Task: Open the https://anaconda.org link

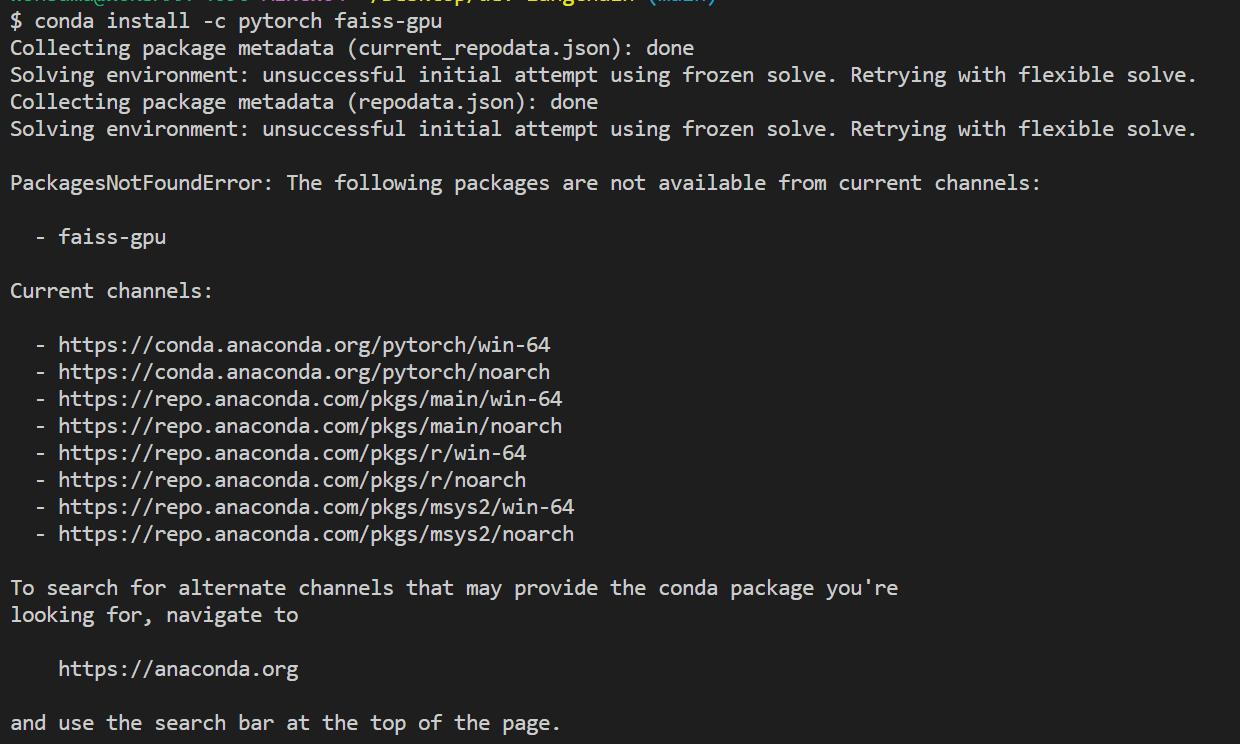Action: 178,669
